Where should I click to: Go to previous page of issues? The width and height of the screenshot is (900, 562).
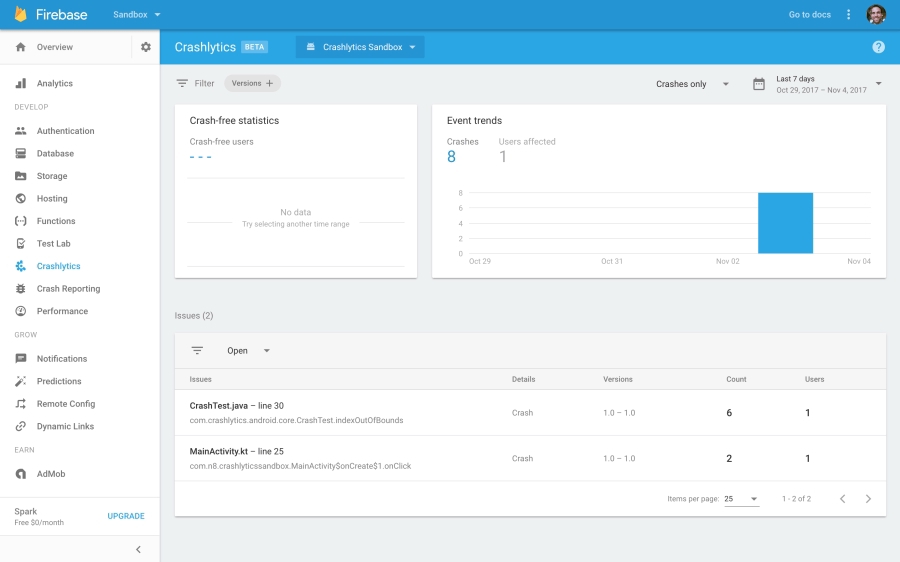[x=843, y=499]
